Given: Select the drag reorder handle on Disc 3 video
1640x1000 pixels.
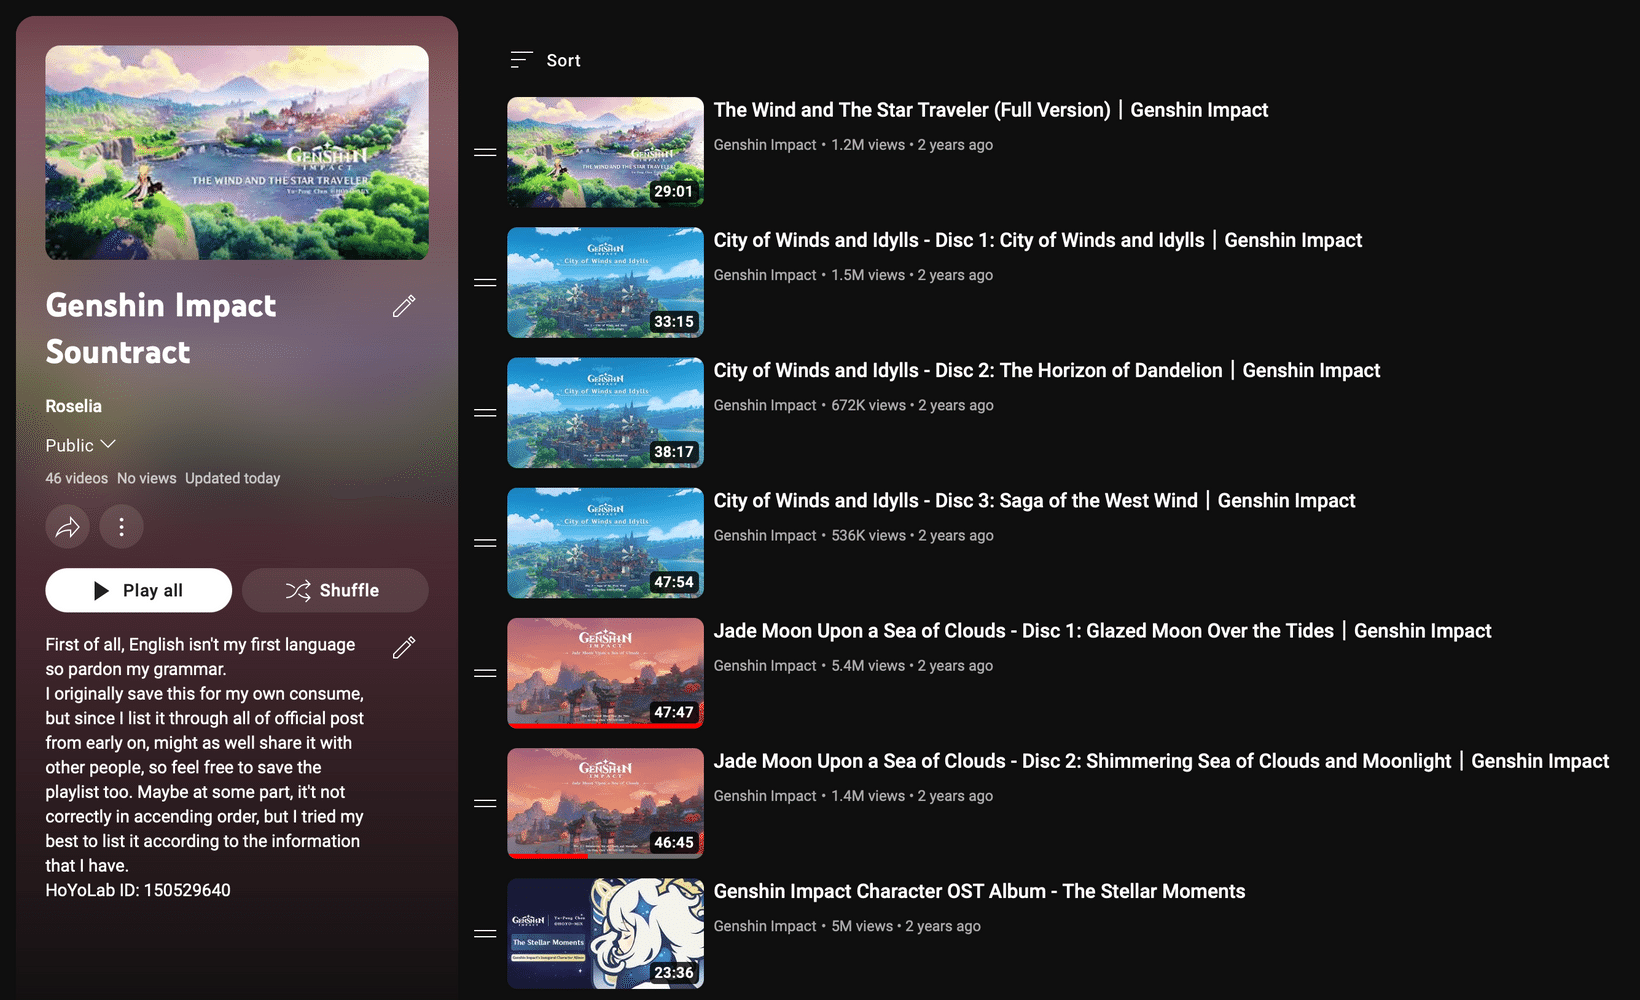Looking at the screenshot, I should point(485,542).
